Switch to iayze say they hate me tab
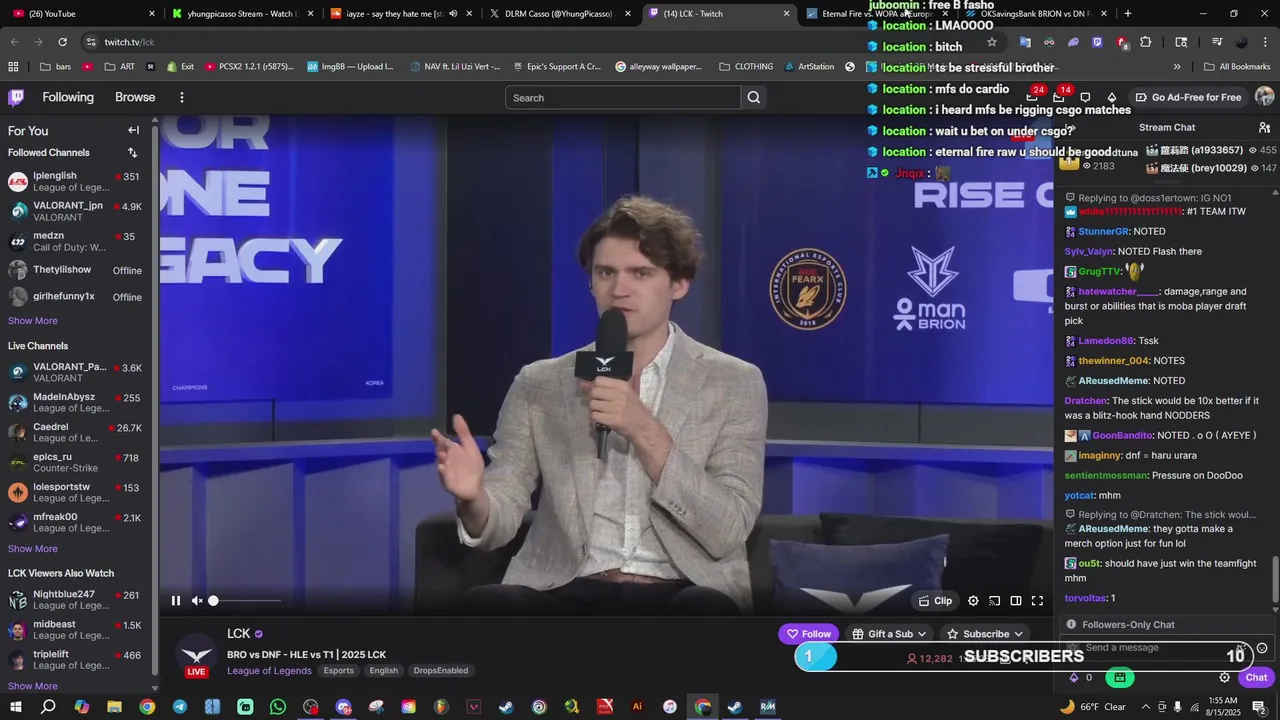The image size is (1280, 720). pos(400,14)
